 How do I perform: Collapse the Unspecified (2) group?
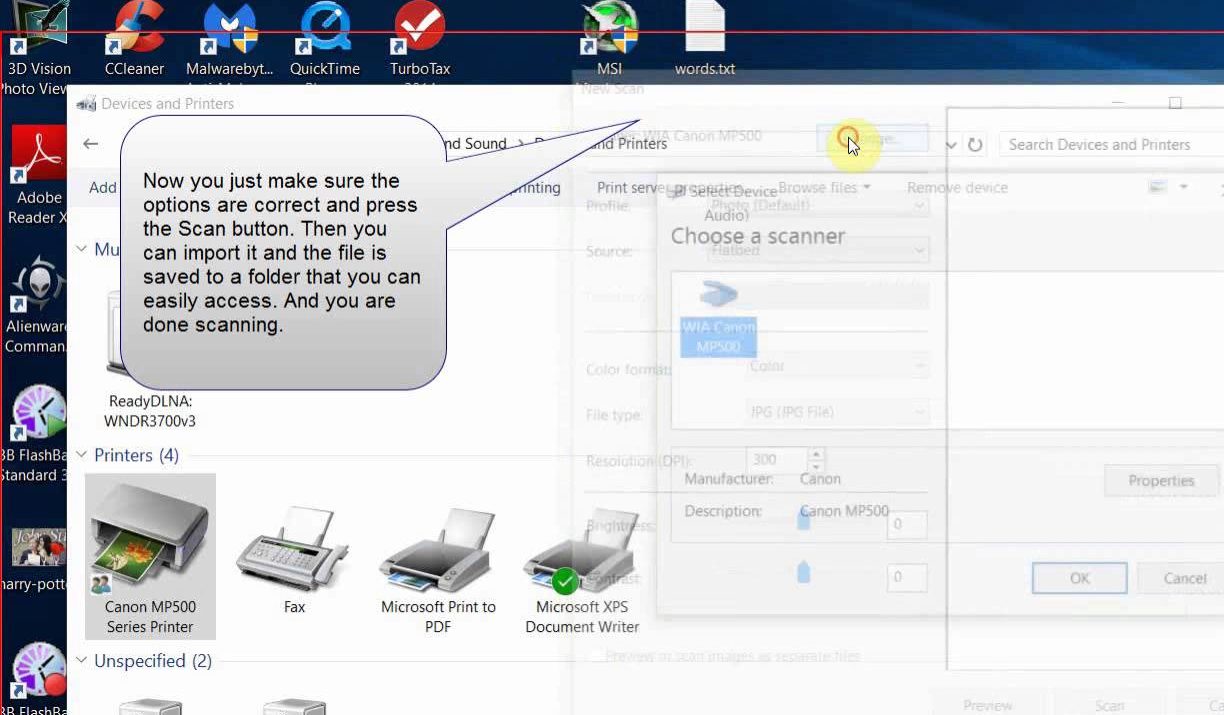click(82, 661)
